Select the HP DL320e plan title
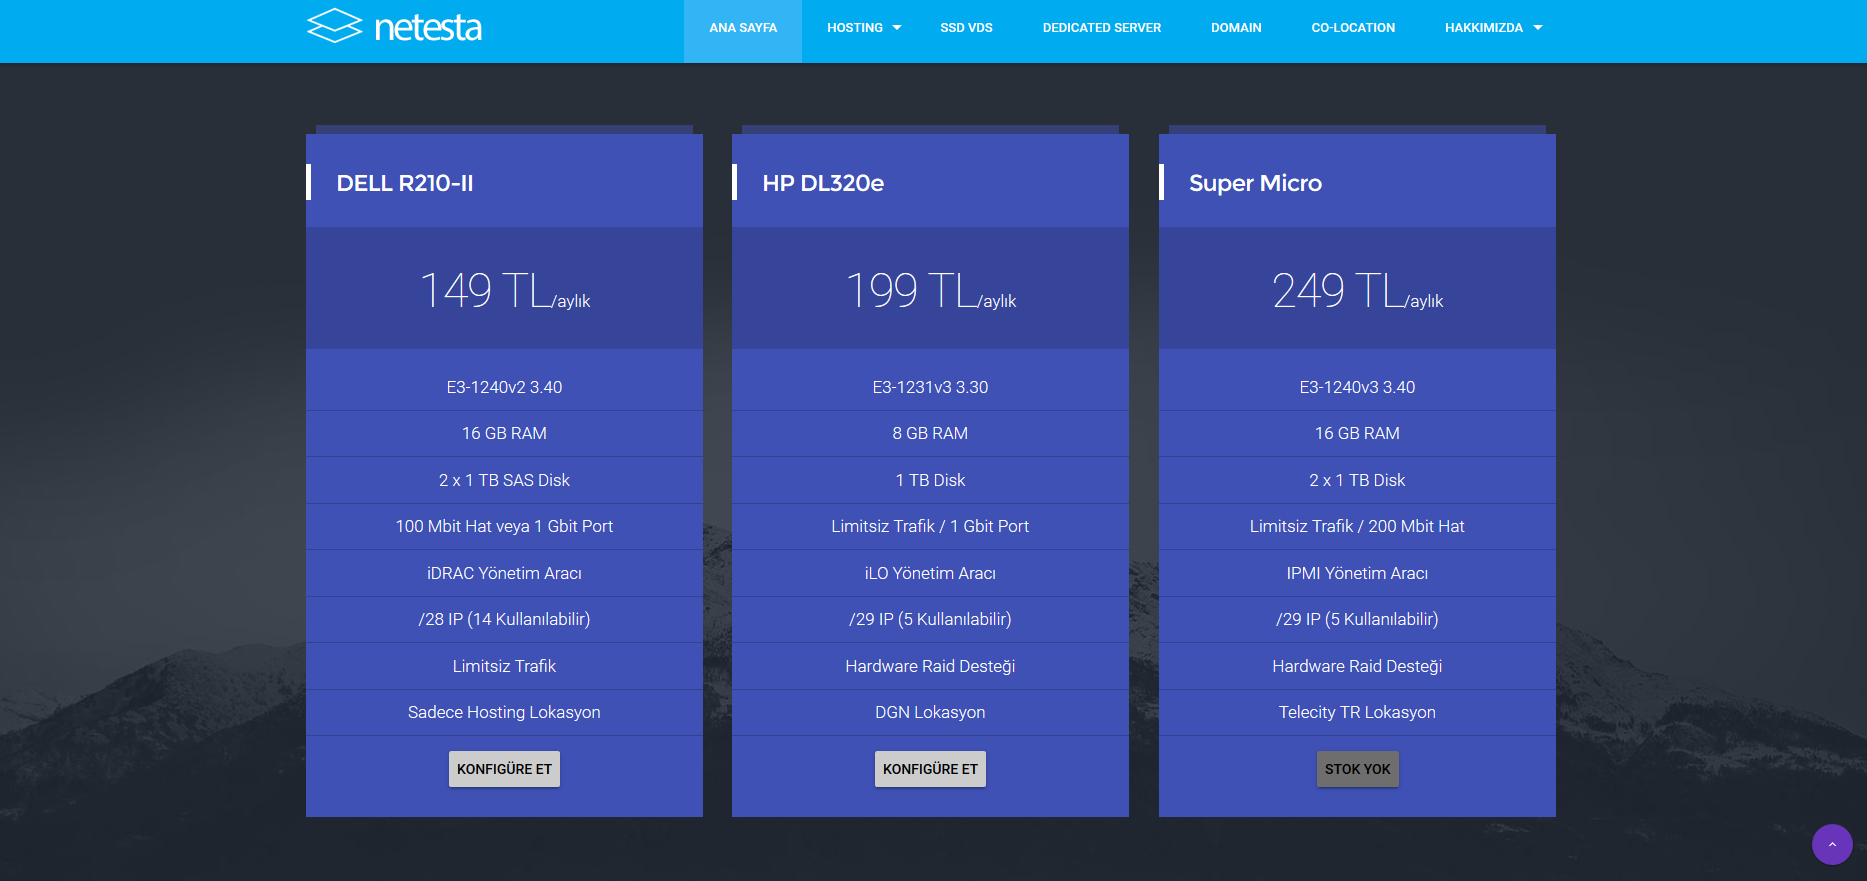Image resolution: width=1867 pixels, height=881 pixels. [x=823, y=183]
